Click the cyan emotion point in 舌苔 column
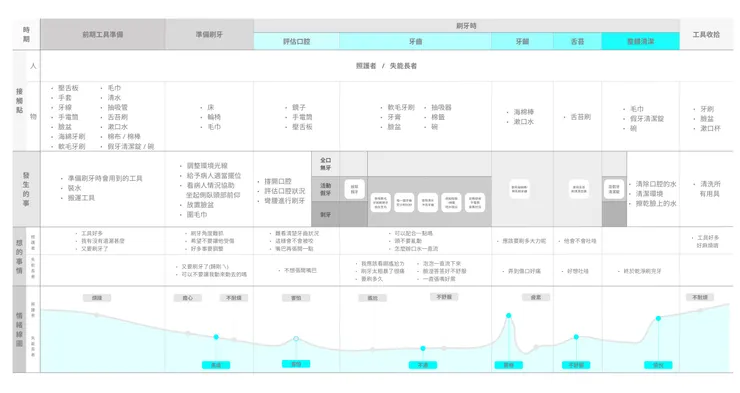Viewport: 740px width, 393px height. tap(576, 337)
